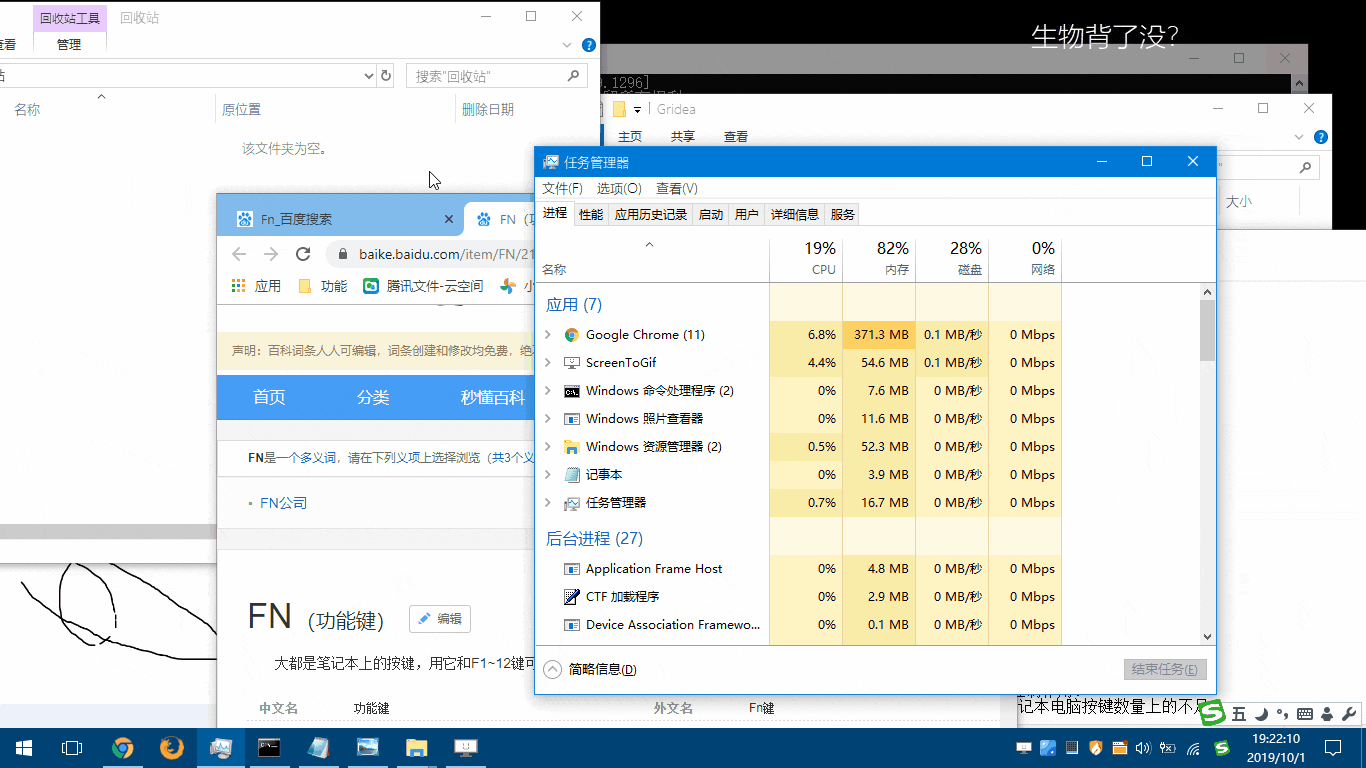Open the 功能 bookmark folder
Image resolution: width=1366 pixels, height=768 pixels.
(x=322, y=286)
